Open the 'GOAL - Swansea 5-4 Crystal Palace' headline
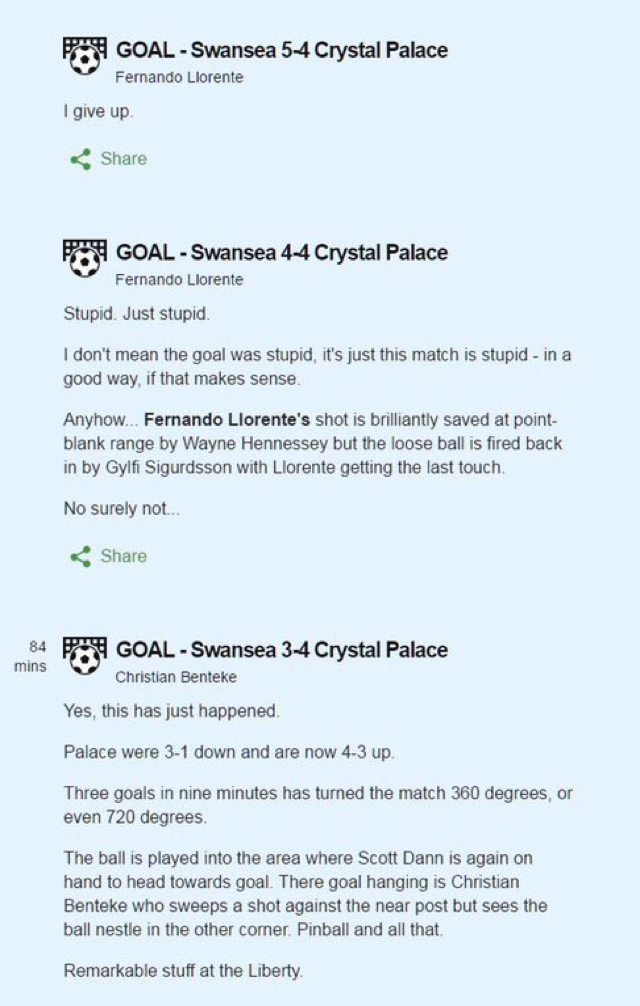This screenshot has width=640, height=1006. 282,50
